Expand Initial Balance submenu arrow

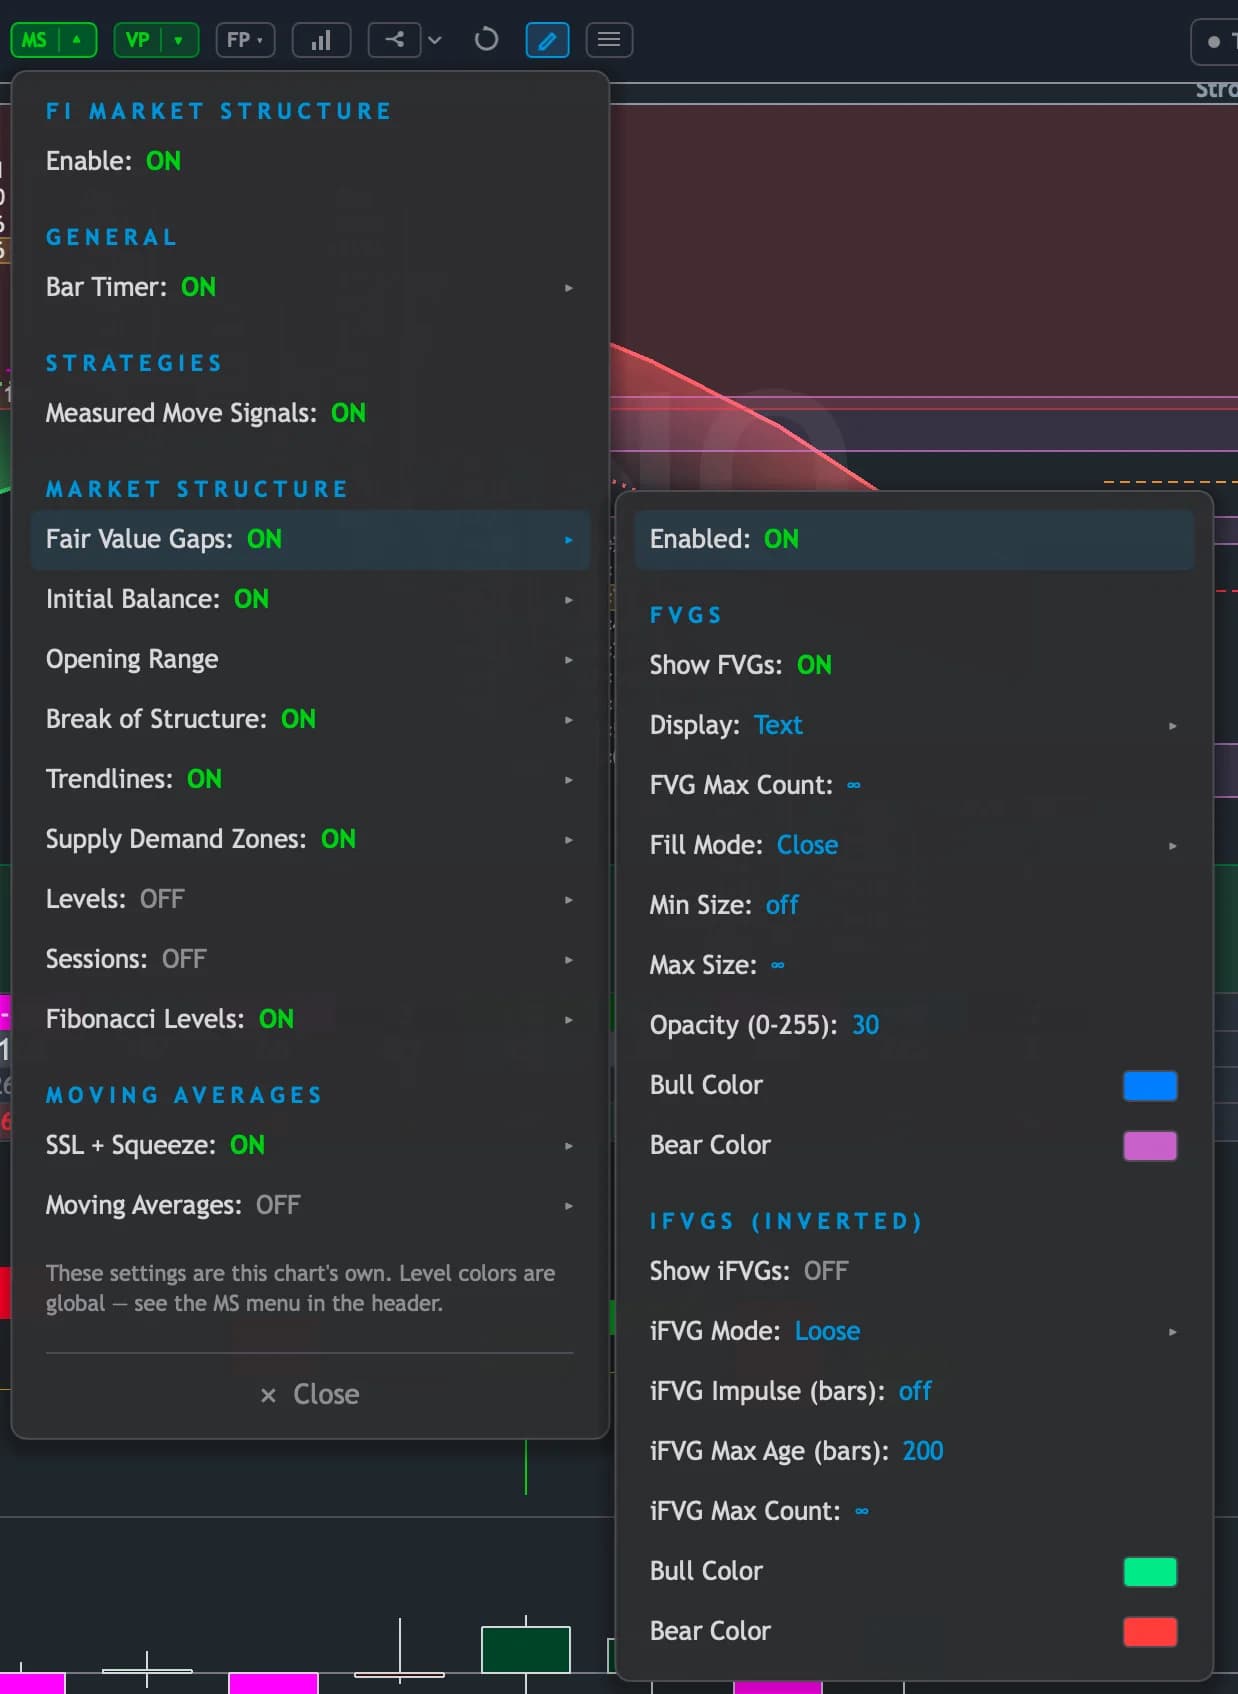[569, 599]
